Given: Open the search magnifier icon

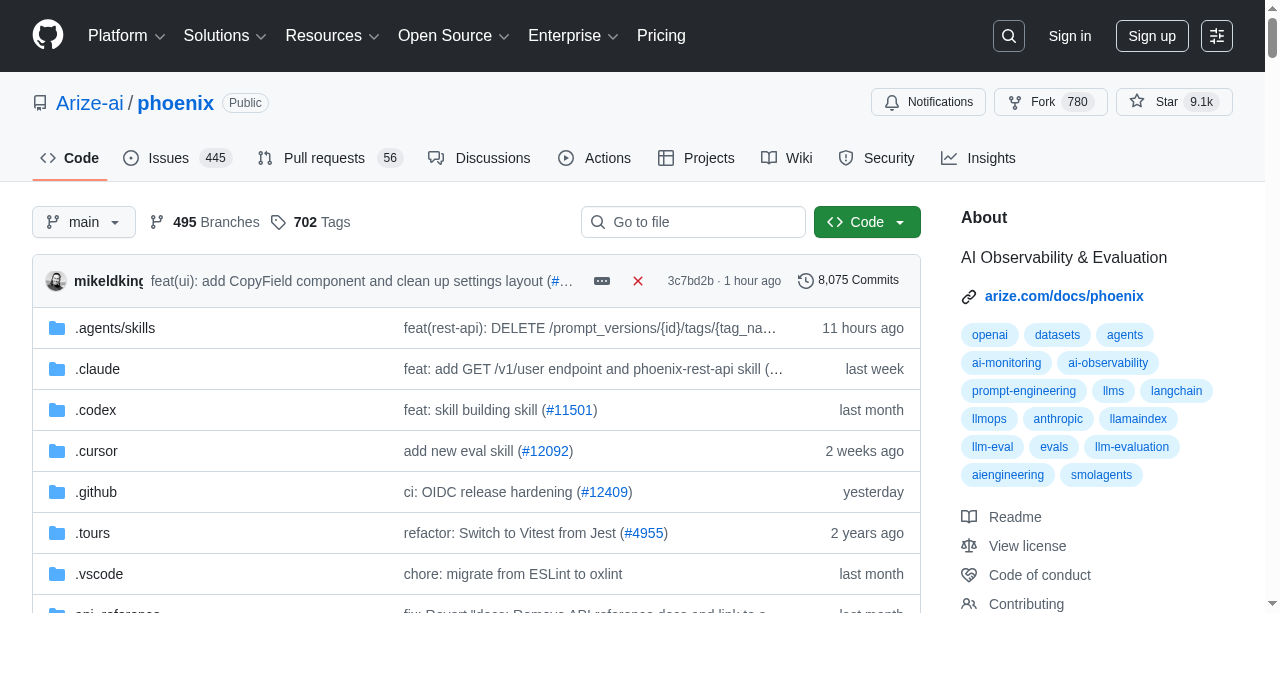Looking at the screenshot, I should (1008, 36).
